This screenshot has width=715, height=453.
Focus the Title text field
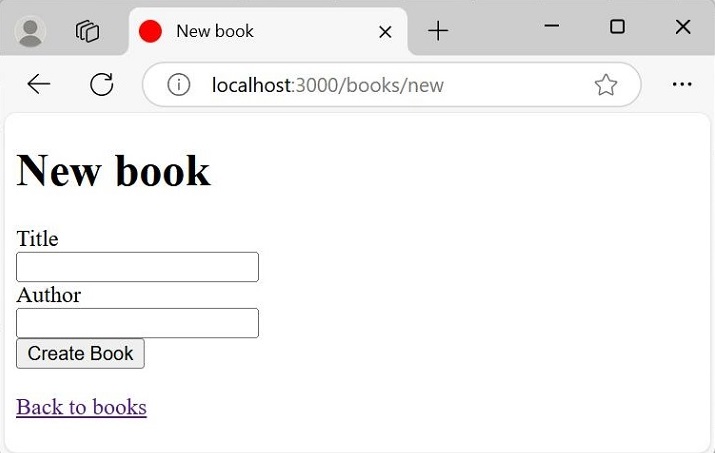point(138,267)
